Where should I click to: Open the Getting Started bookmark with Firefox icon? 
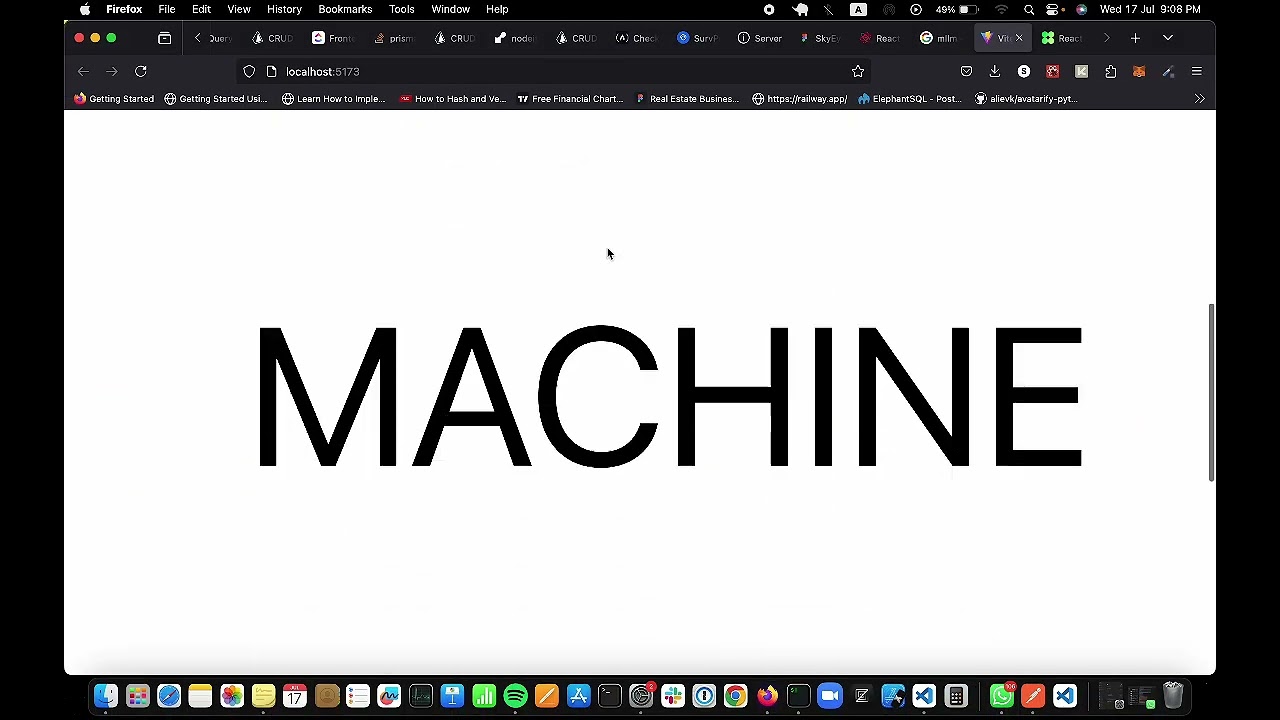(114, 98)
